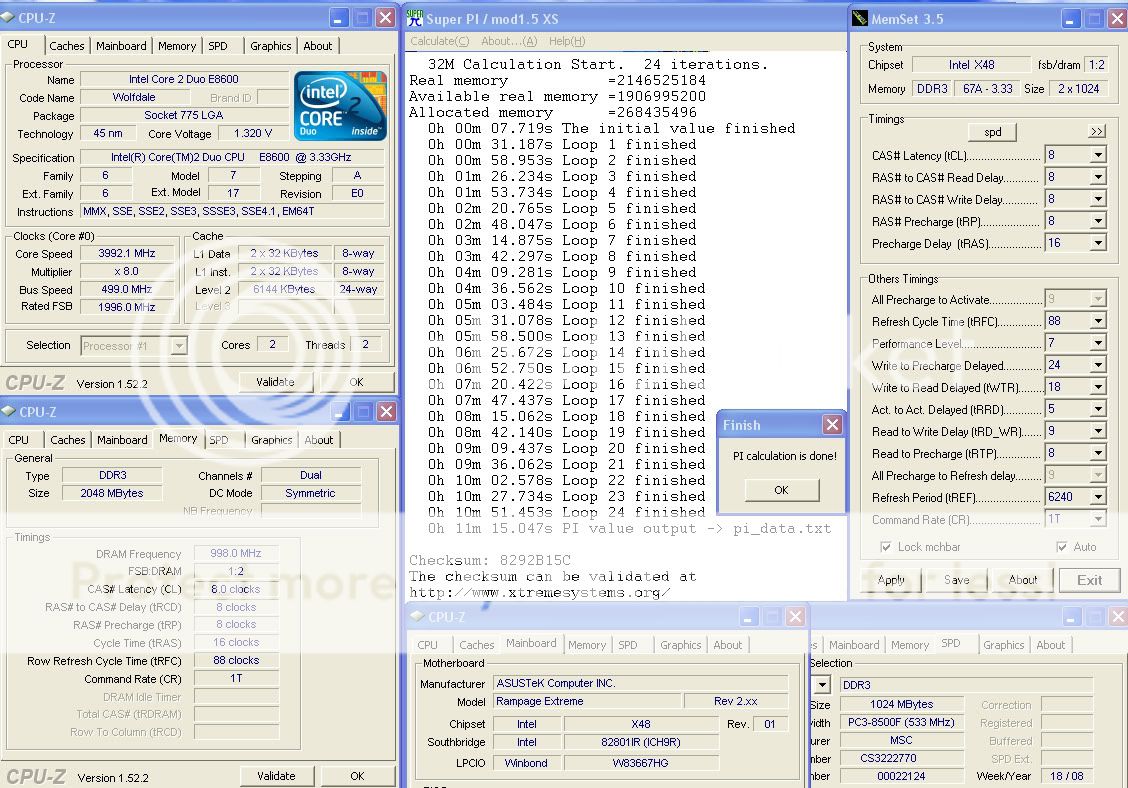Image resolution: width=1128 pixels, height=788 pixels.
Task: Select Caches tab in mainboard CPU-Z window
Action: click(476, 645)
